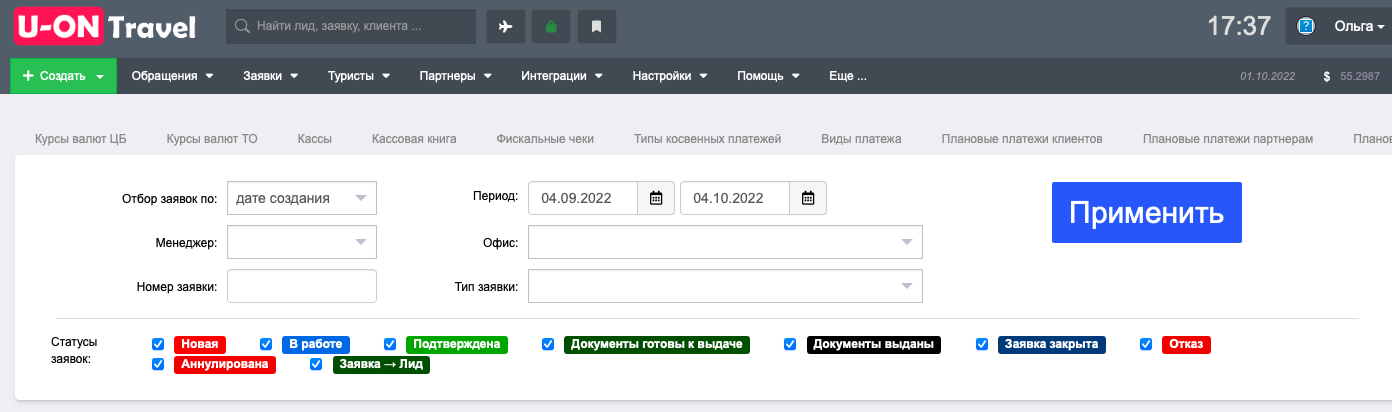Expand the Тип заявки dropdown
Viewport: 1392px width, 412px height.
[x=725, y=286]
